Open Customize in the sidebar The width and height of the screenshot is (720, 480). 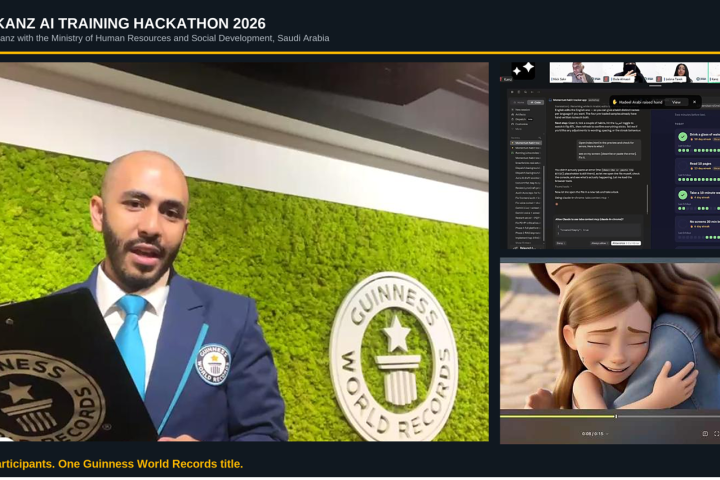click(x=520, y=124)
